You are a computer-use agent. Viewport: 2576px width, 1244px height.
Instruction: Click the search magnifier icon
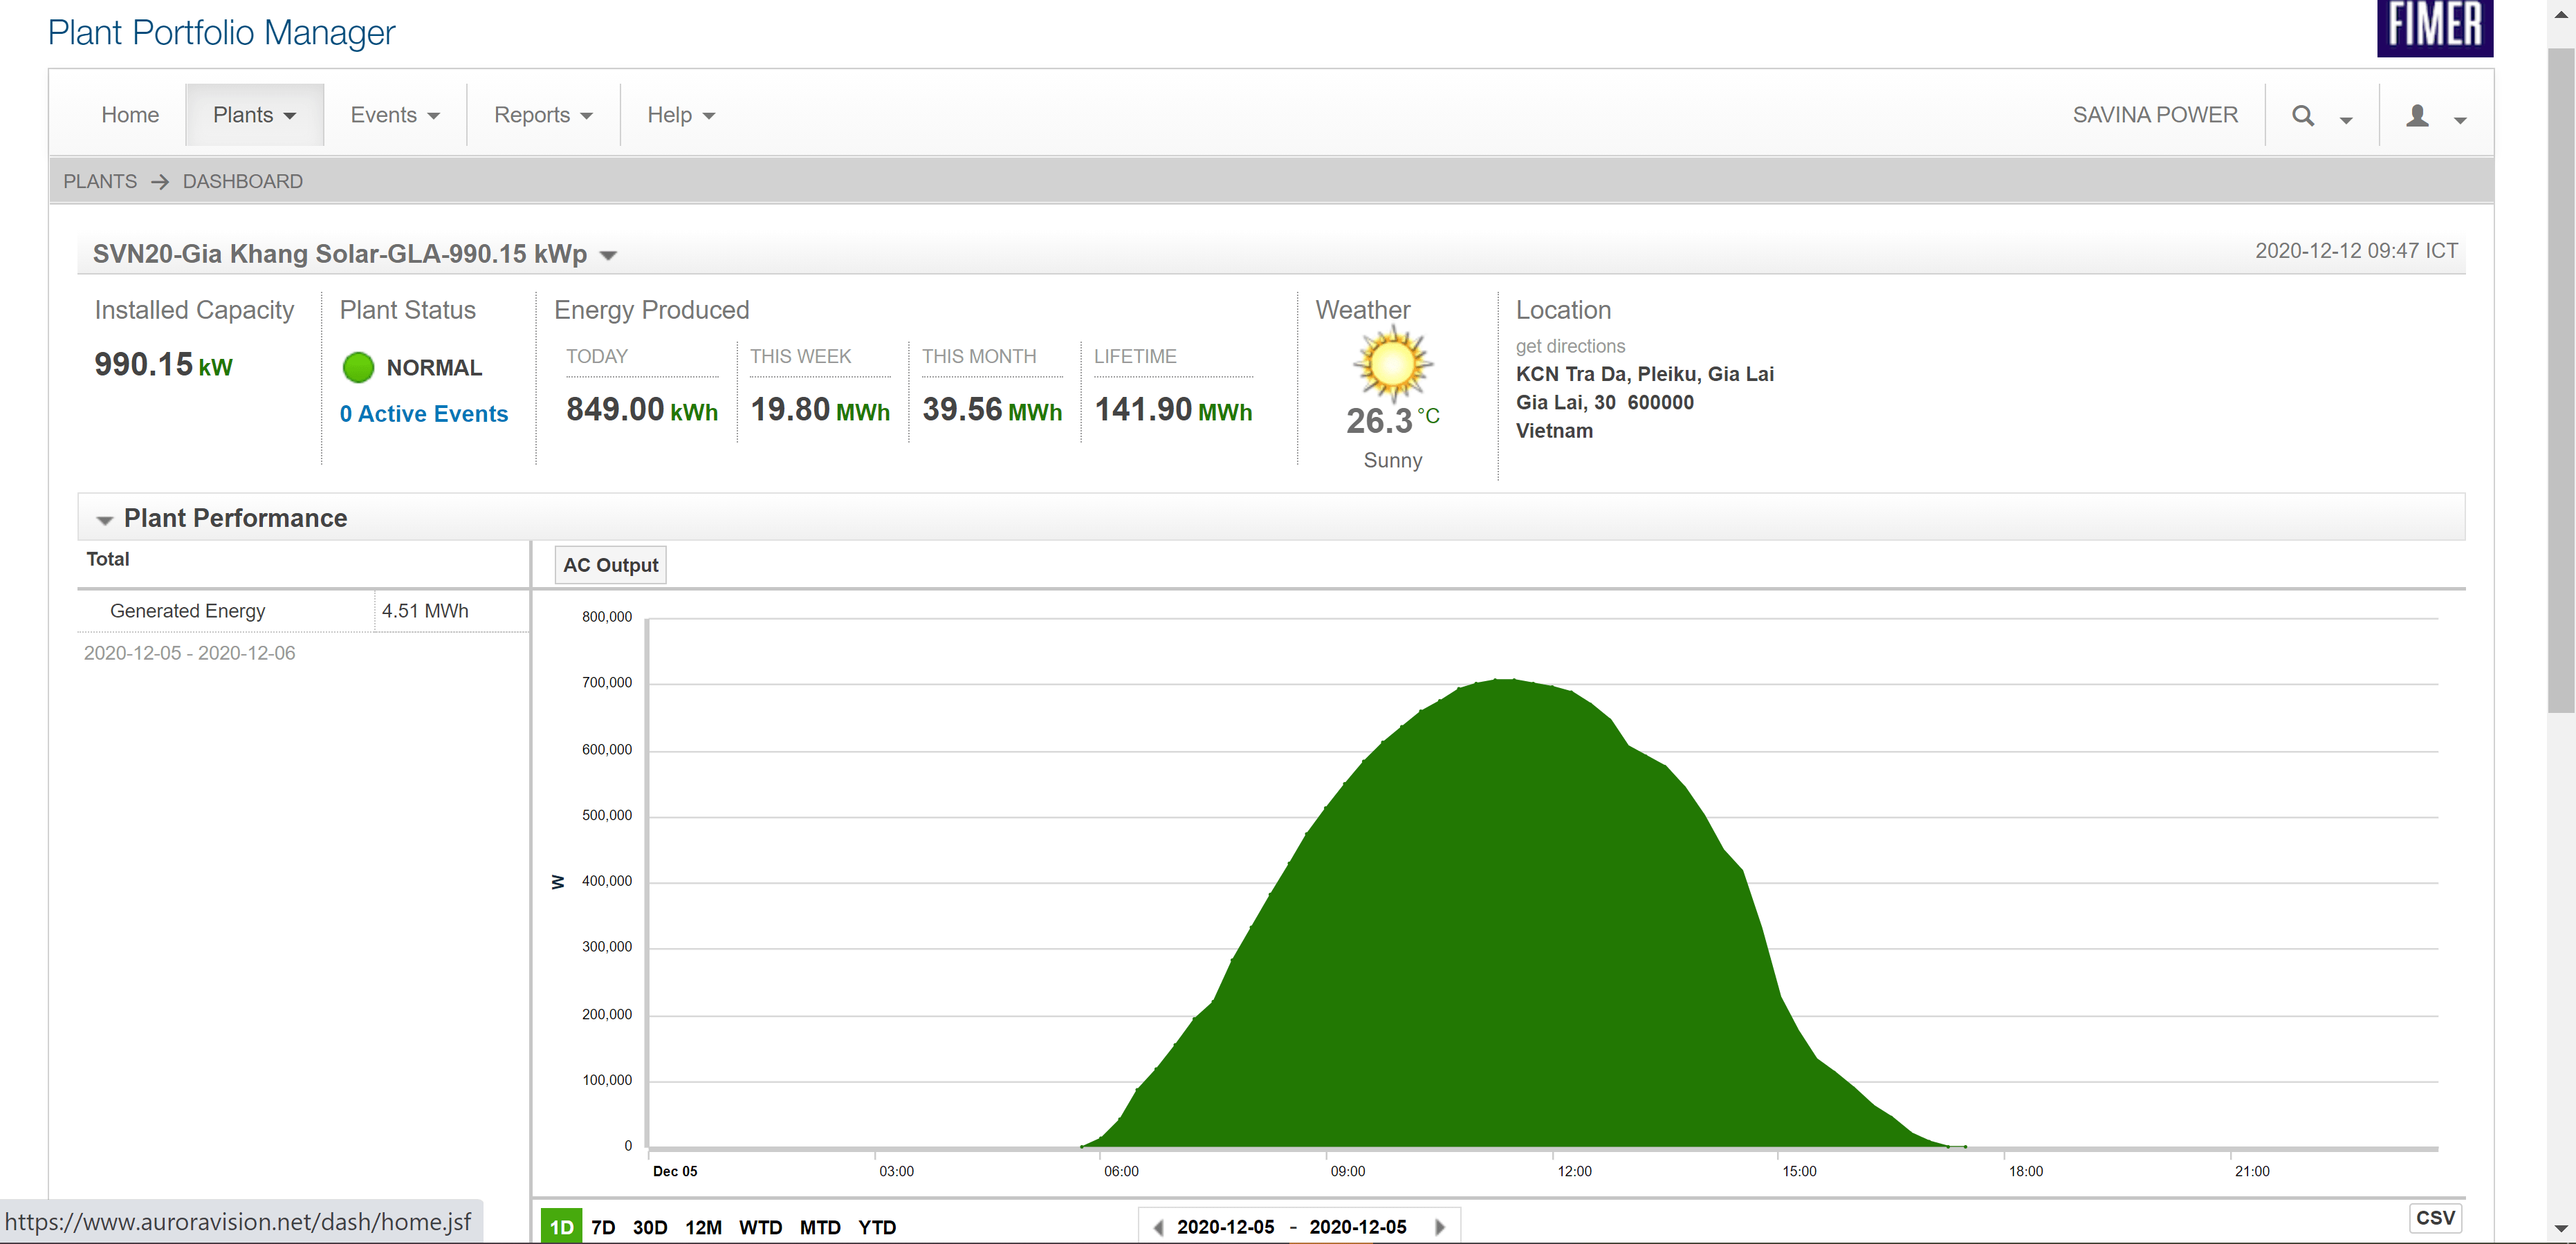point(2302,116)
